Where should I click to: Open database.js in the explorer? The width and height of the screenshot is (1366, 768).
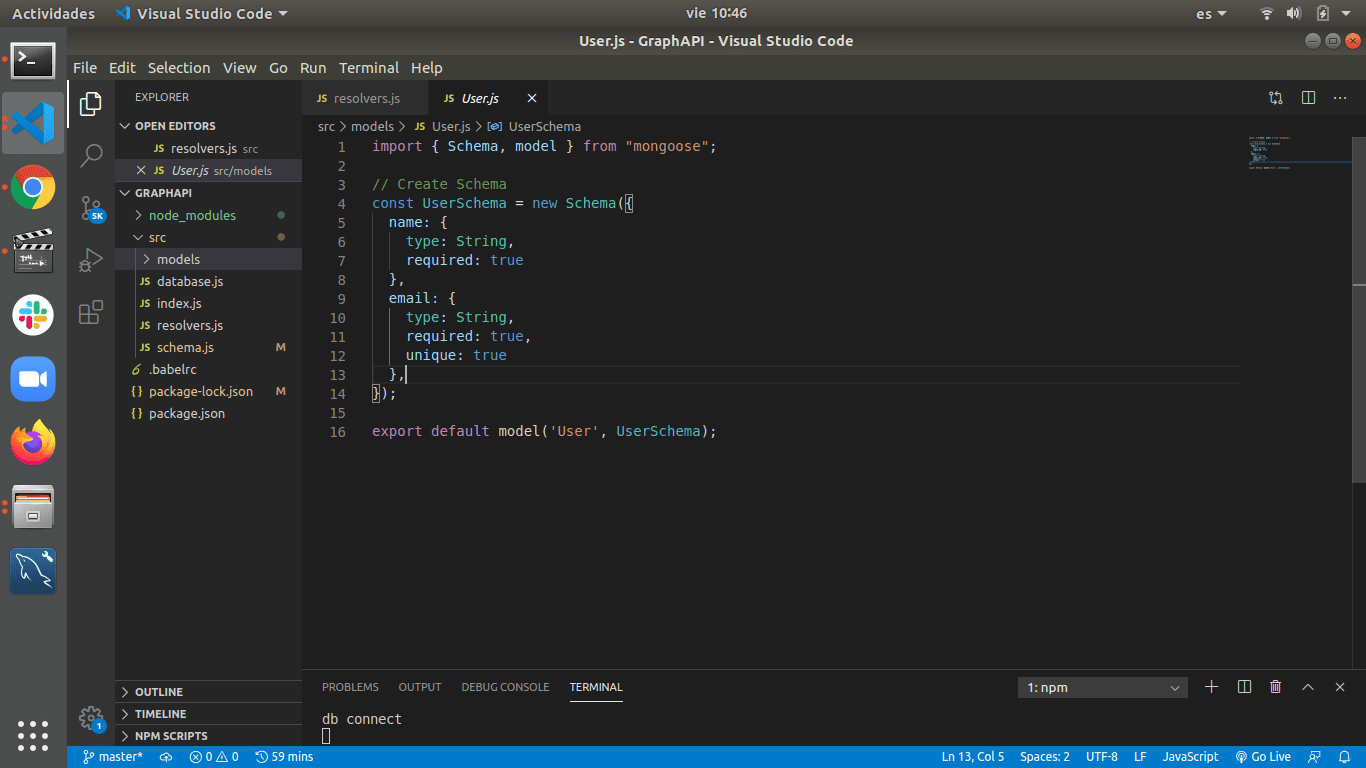click(x=209, y=281)
